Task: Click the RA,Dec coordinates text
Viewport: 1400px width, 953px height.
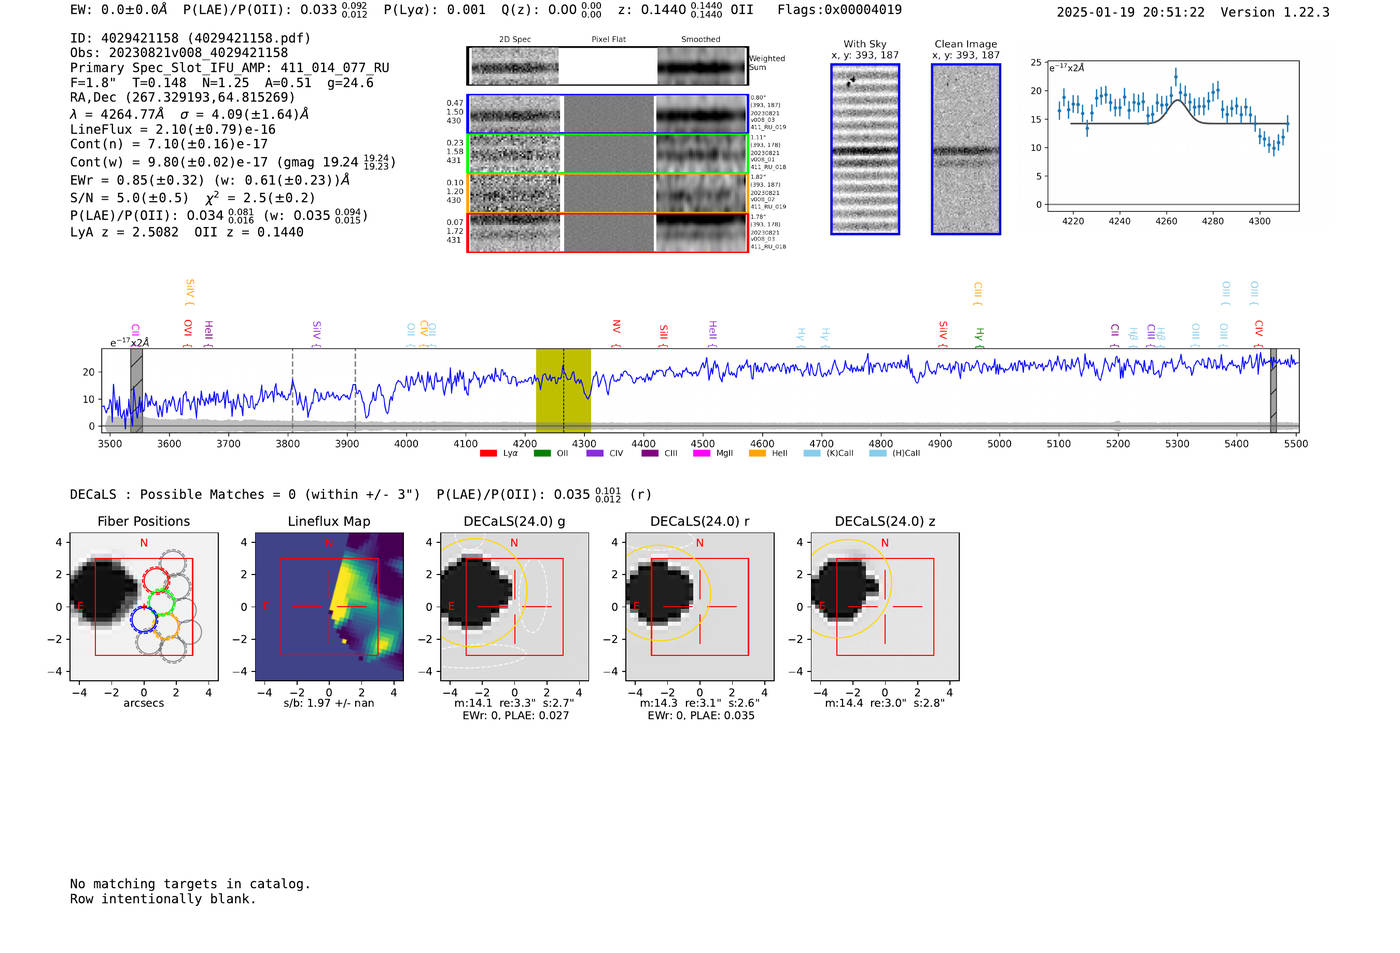Action: pyautogui.click(x=182, y=98)
